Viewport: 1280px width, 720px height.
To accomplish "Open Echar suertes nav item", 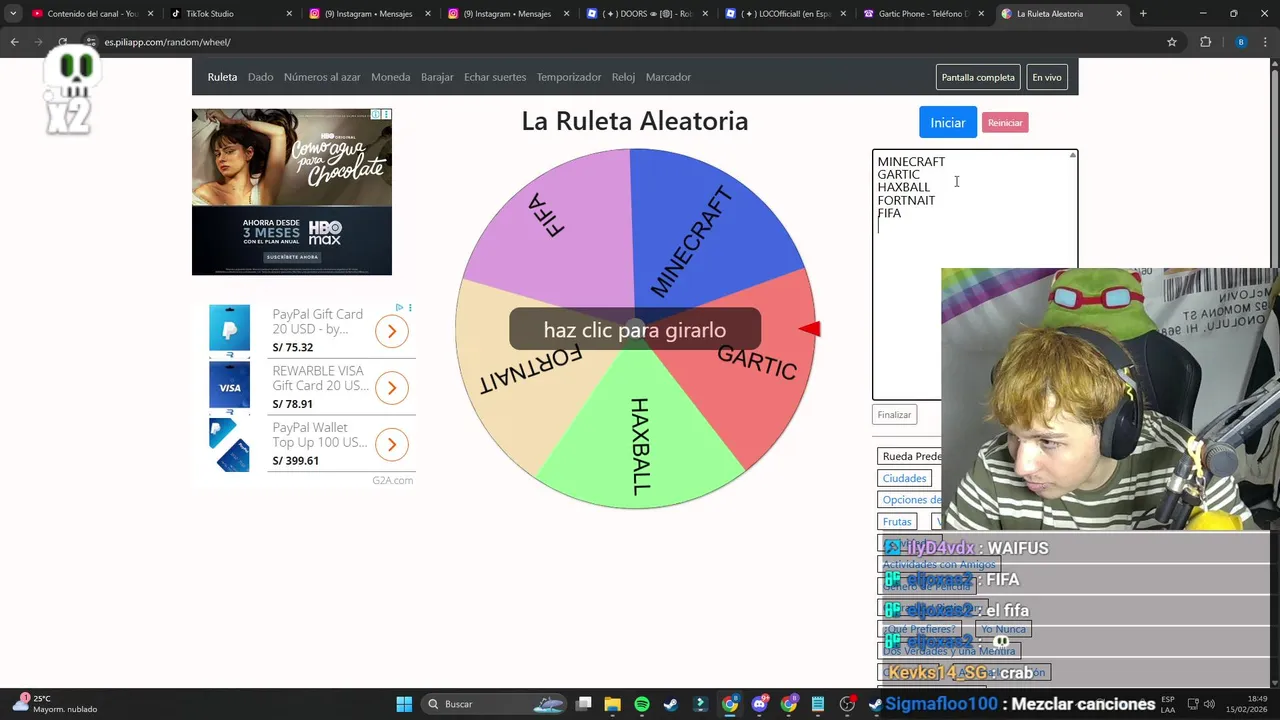I will click(x=495, y=77).
